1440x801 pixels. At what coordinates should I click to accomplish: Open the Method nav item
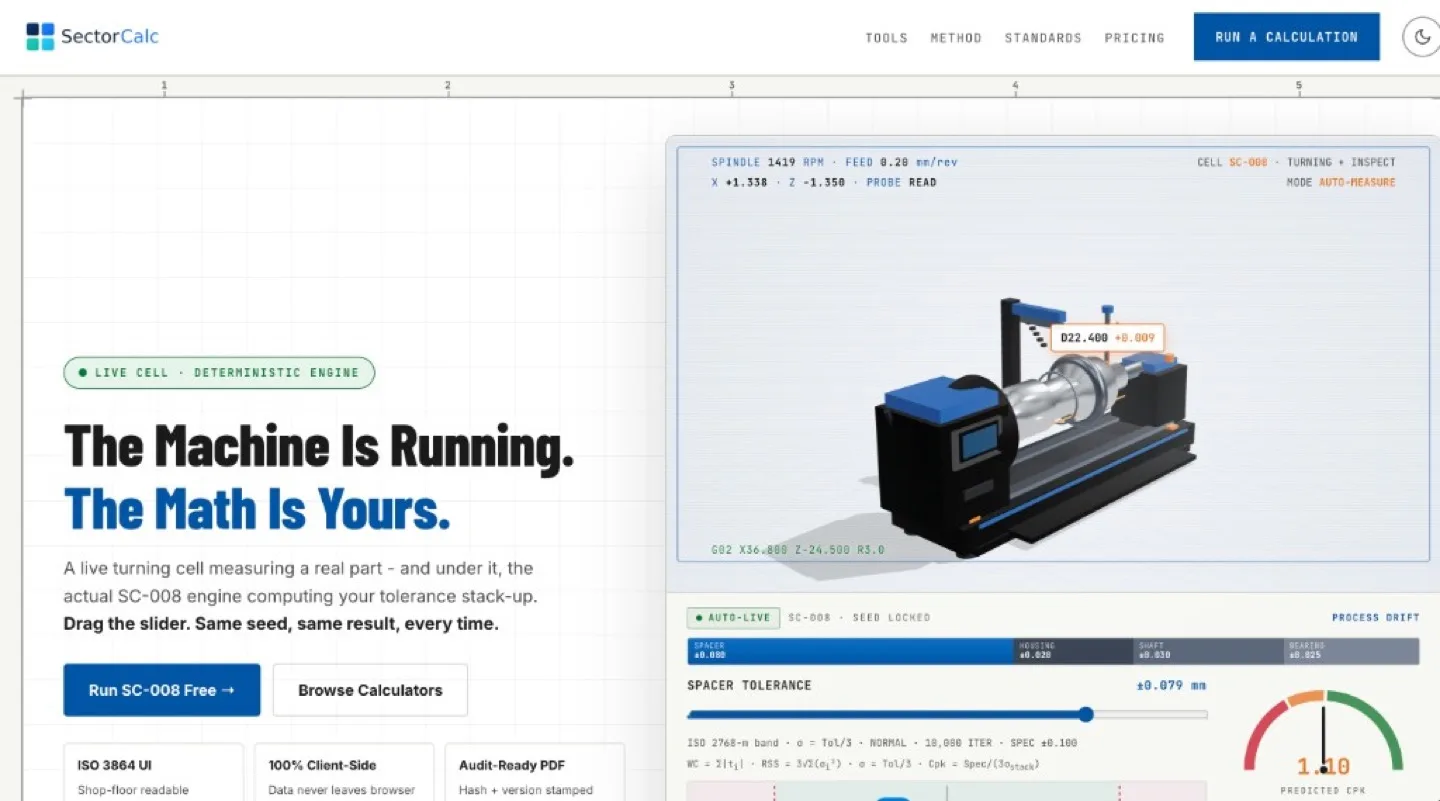click(x=956, y=38)
